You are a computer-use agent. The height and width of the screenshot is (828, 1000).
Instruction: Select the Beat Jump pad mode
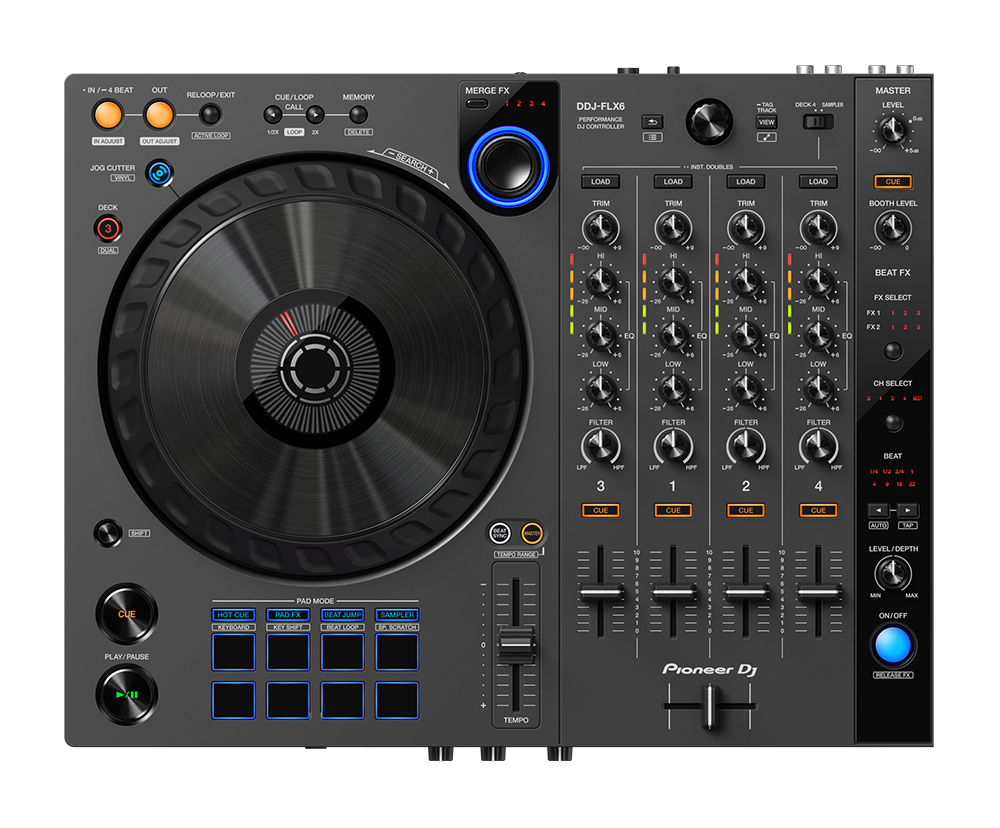pyautogui.click(x=342, y=614)
